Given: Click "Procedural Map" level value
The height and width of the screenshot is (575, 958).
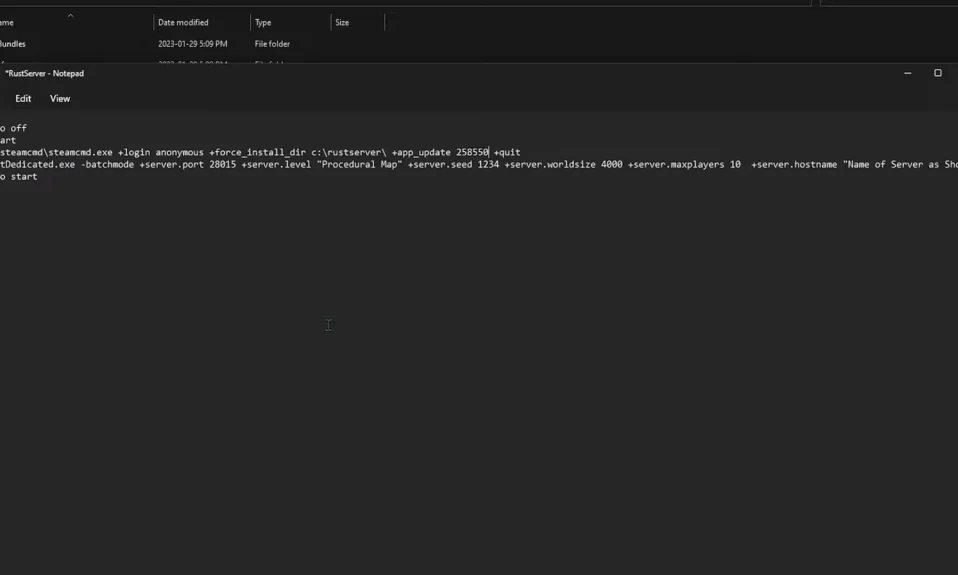Looking at the screenshot, I should [x=359, y=164].
